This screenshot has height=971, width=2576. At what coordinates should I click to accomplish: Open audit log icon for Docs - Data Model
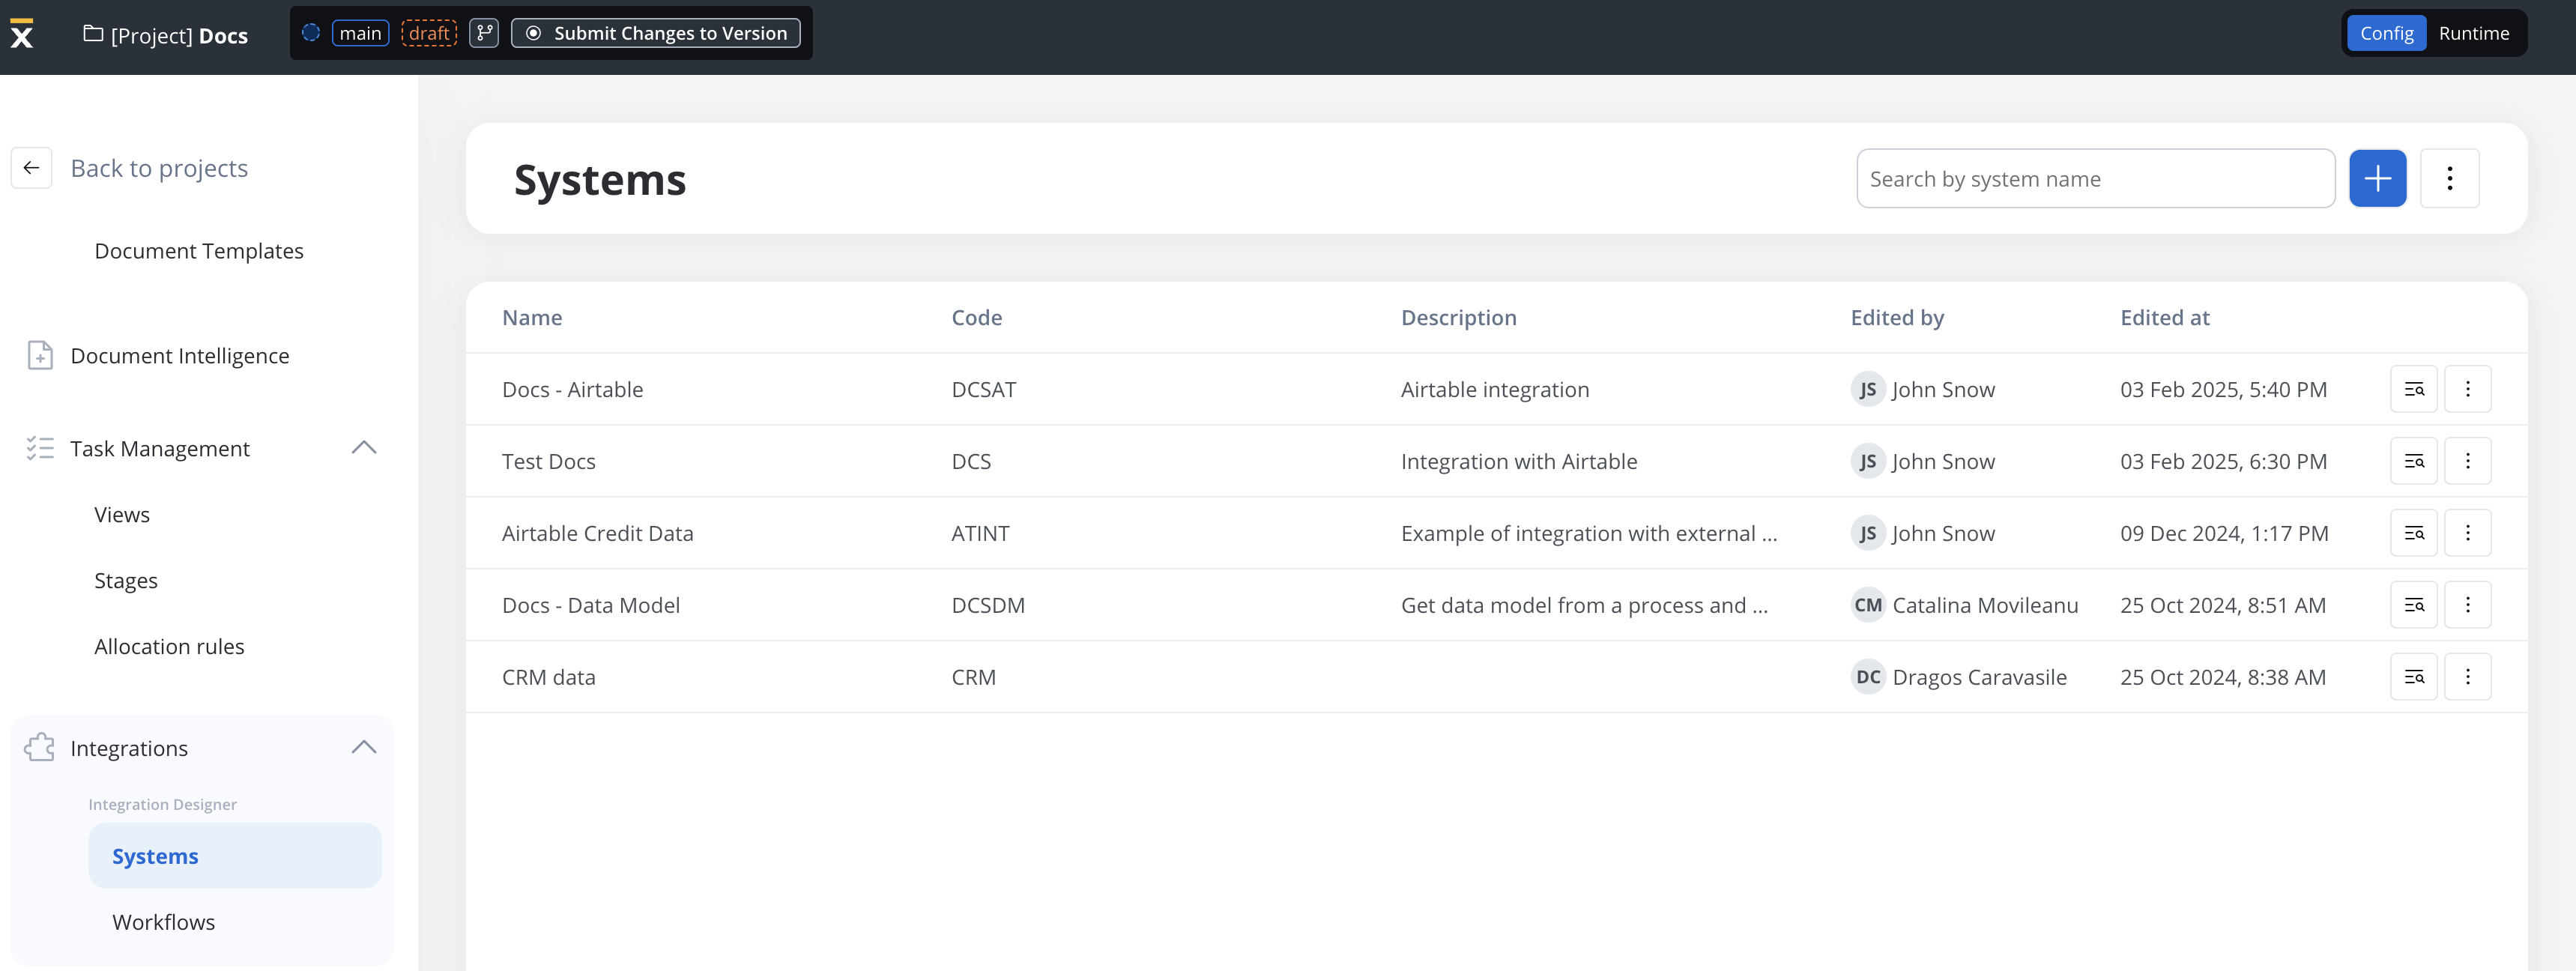click(2413, 605)
